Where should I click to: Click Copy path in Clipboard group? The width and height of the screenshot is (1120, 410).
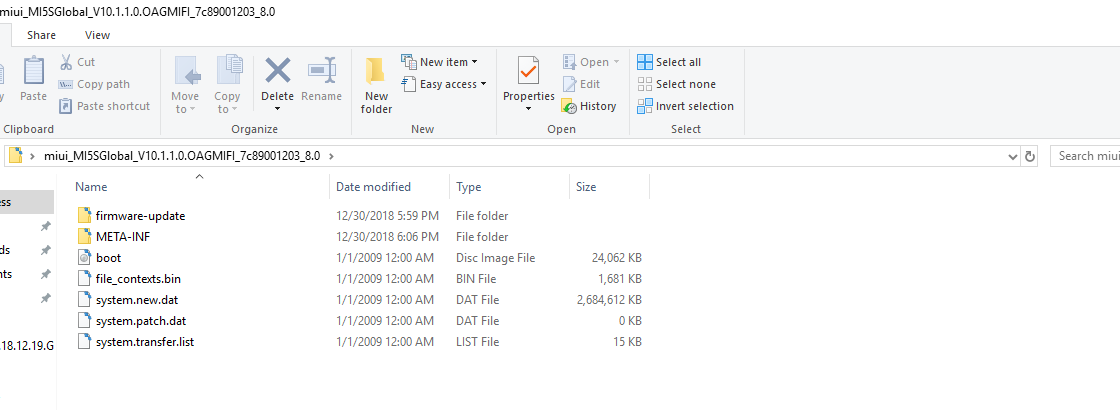[x=94, y=84]
